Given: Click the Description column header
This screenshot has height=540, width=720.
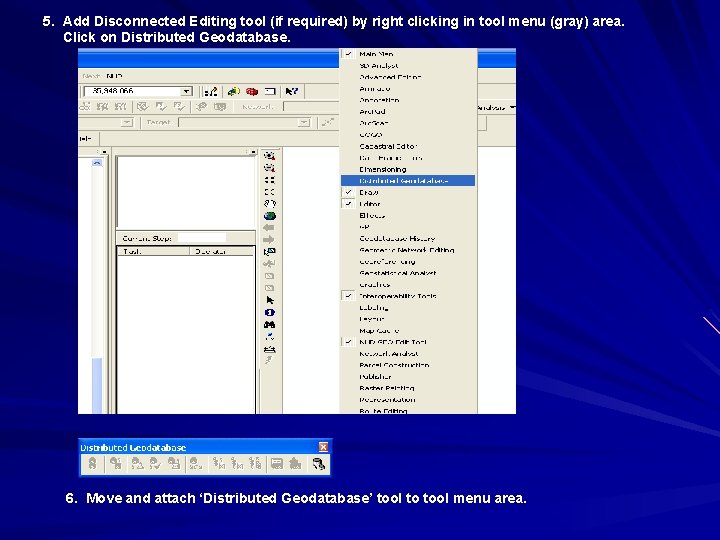Looking at the screenshot, I should [222, 251].
